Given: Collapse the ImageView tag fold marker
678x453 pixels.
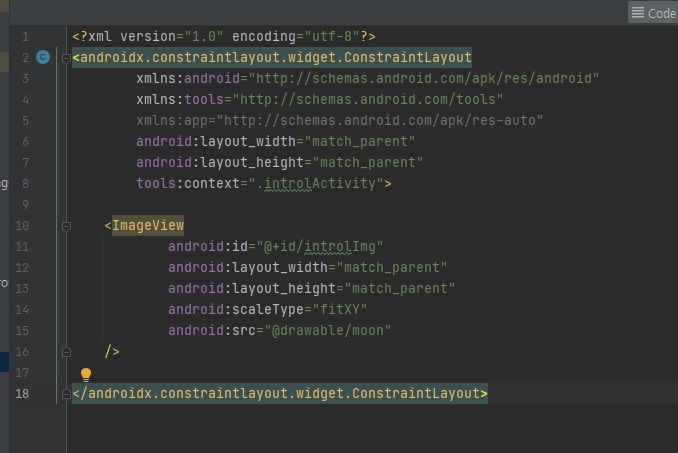Looking at the screenshot, I should pos(66,226).
